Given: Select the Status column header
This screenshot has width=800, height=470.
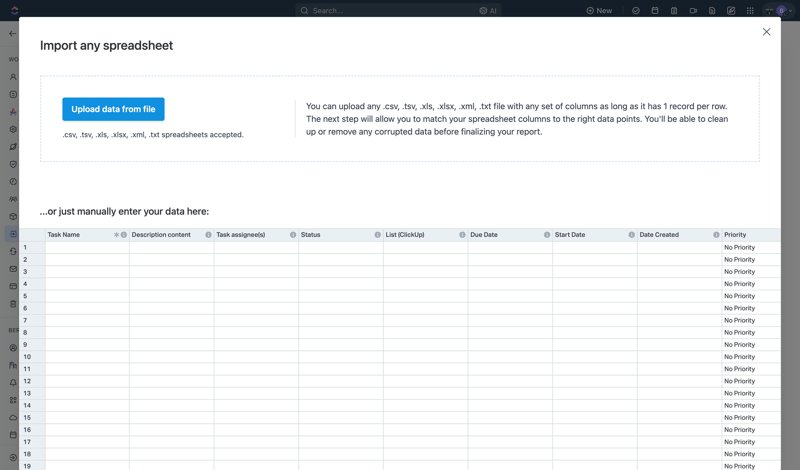Looking at the screenshot, I should (341, 235).
